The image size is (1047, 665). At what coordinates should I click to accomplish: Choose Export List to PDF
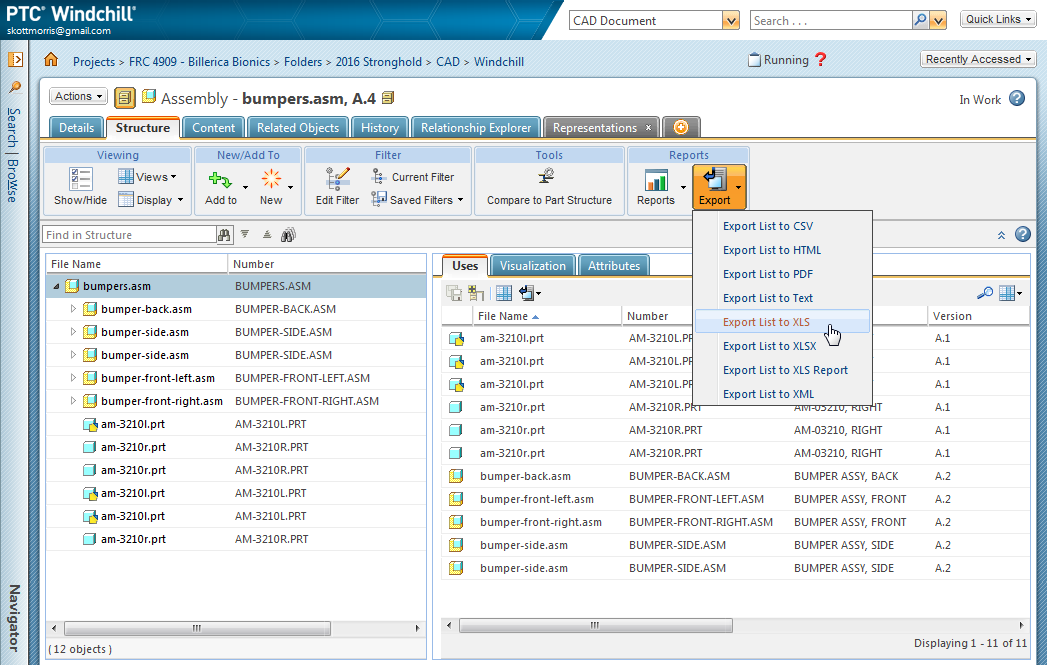[768, 274]
